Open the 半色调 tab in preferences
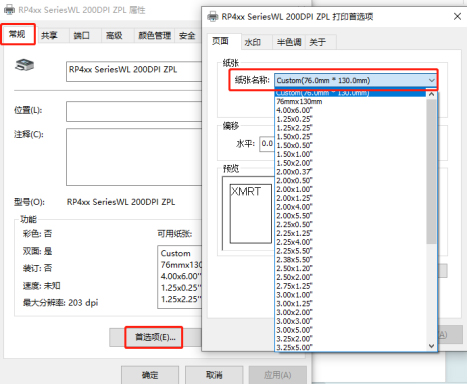The image size is (468, 385). tap(289, 42)
